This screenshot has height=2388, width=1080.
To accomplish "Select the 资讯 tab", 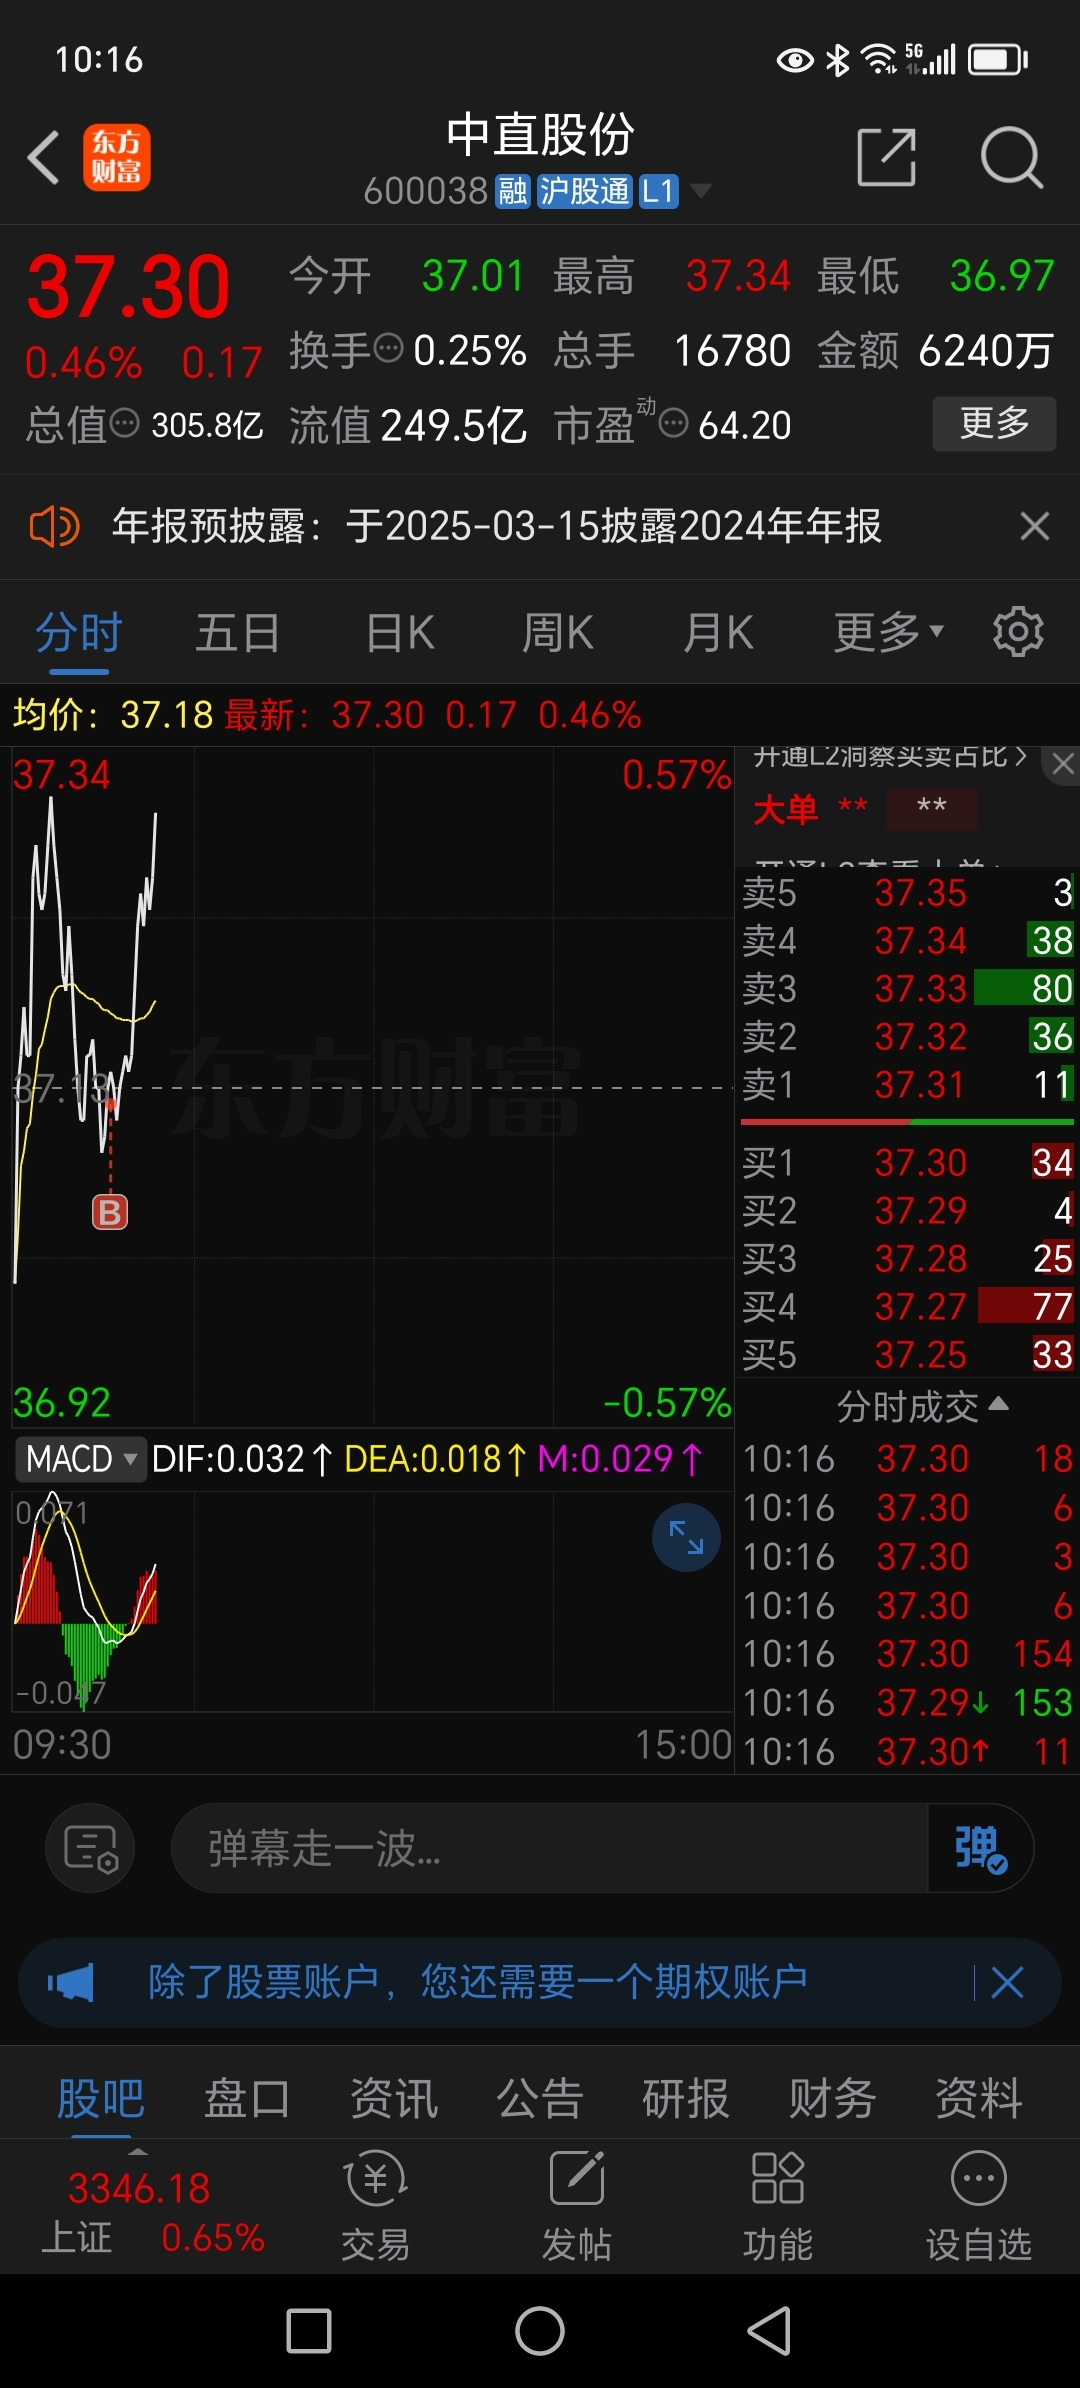I will [394, 2098].
